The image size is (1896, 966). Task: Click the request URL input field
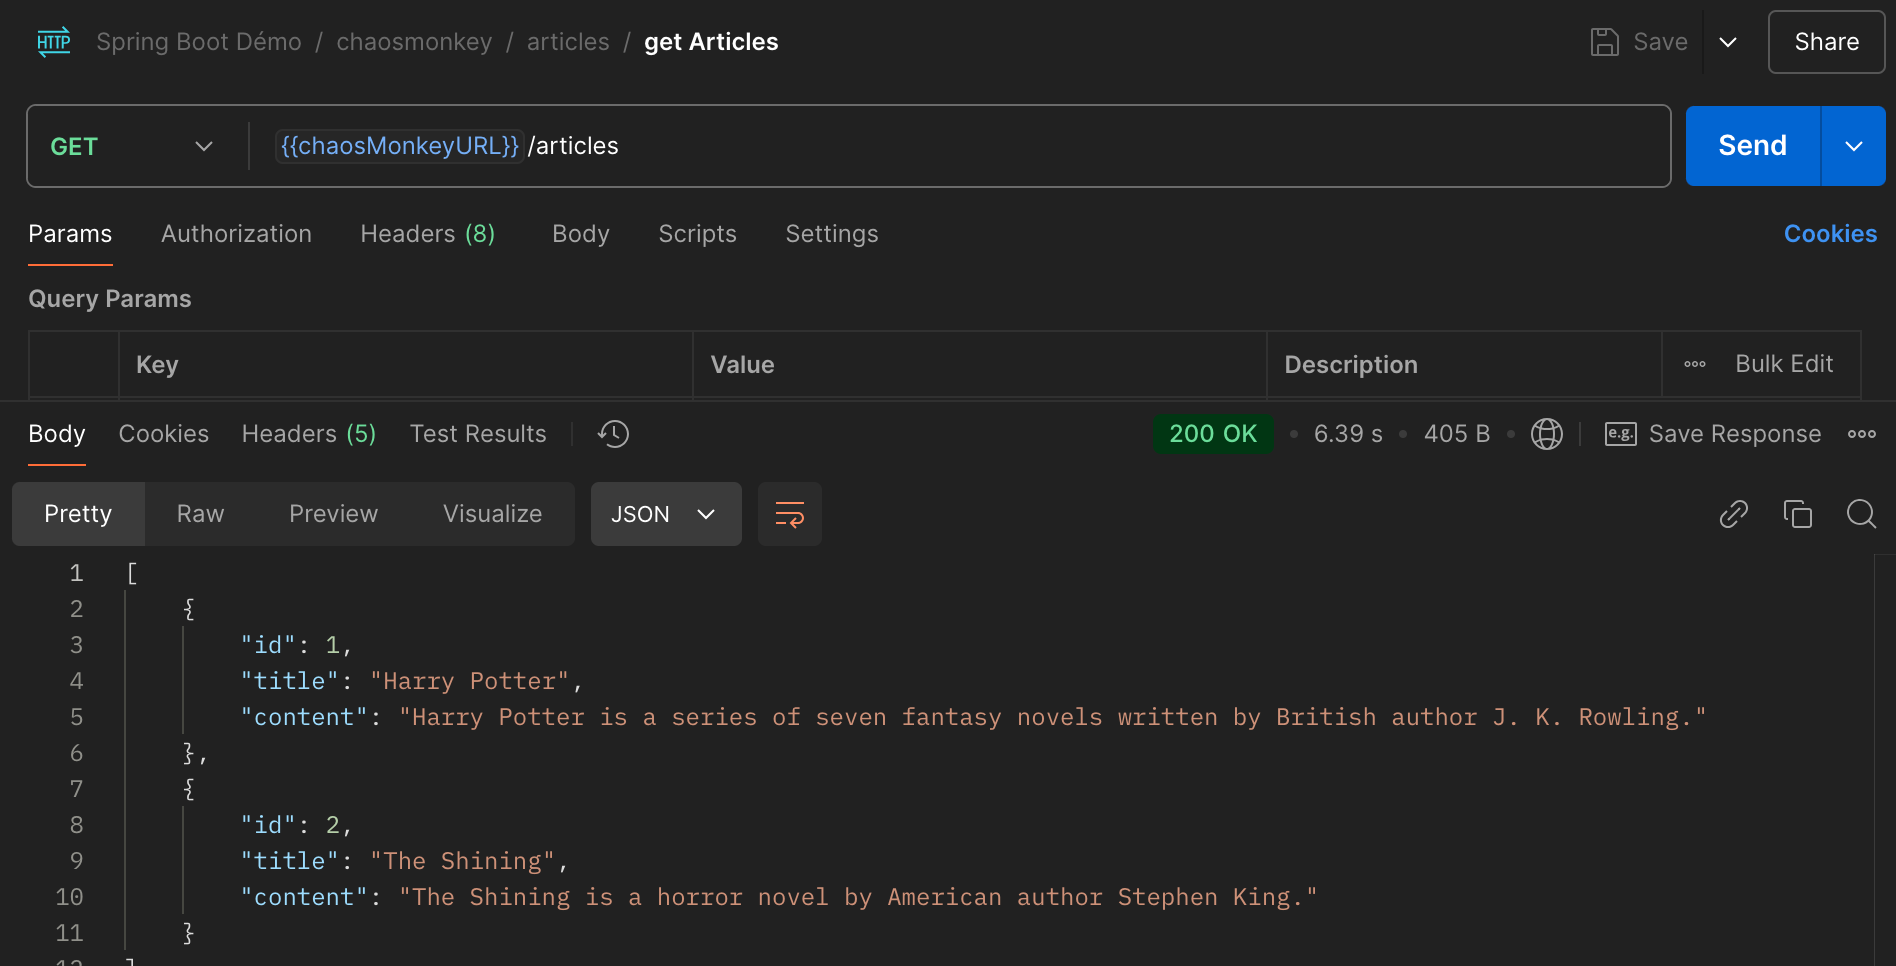click(960, 146)
